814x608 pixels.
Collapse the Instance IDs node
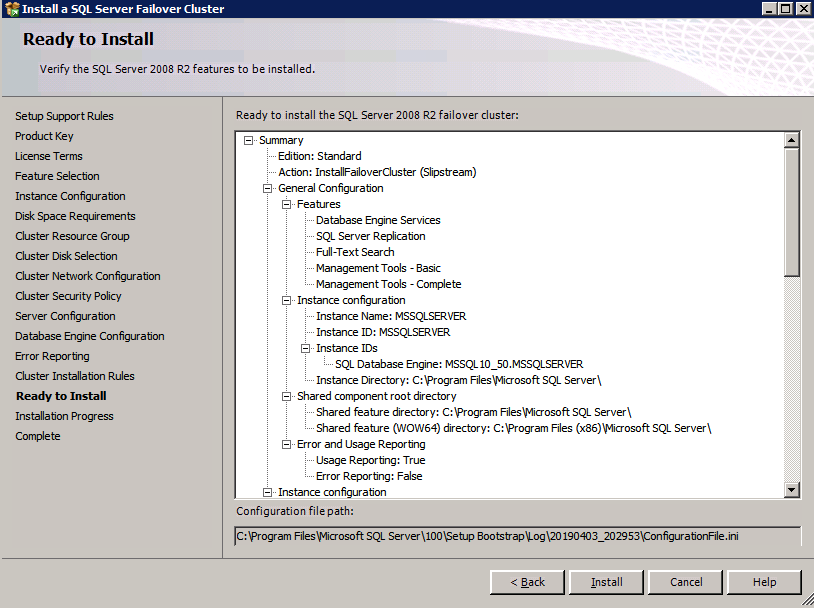pyautogui.click(x=305, y=348)
